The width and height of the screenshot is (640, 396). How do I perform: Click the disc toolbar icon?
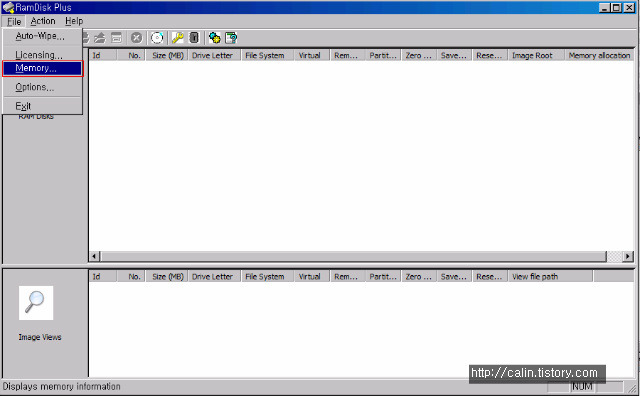coord(157,38)
